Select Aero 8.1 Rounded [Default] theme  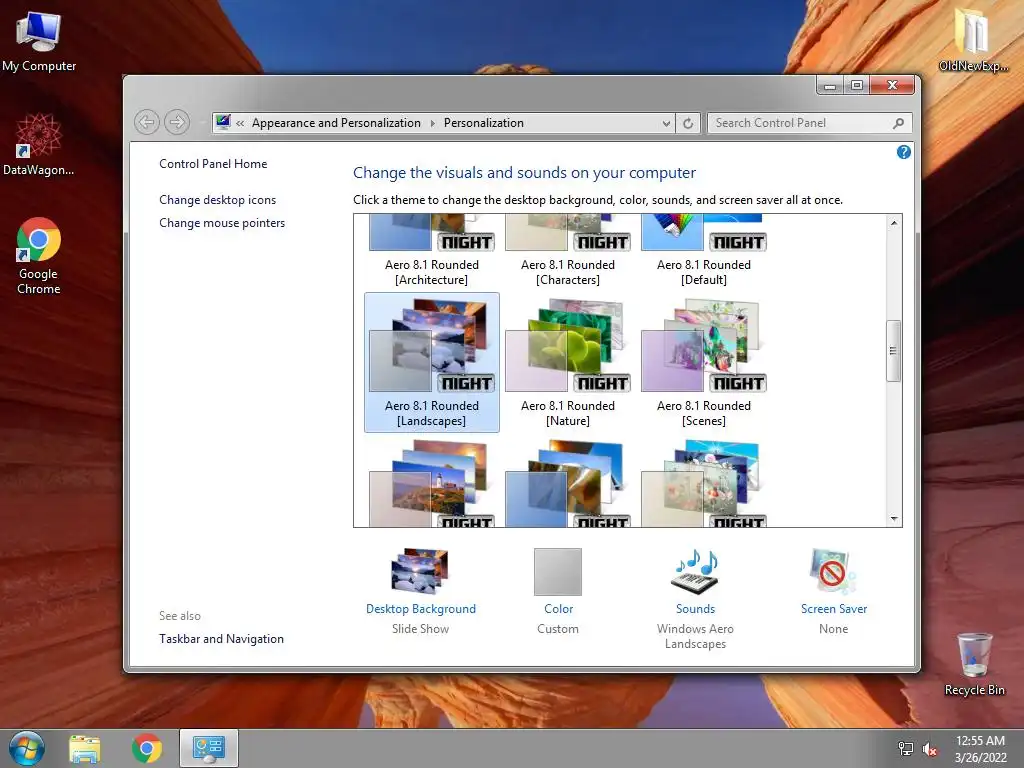click(x=703, y=251)
